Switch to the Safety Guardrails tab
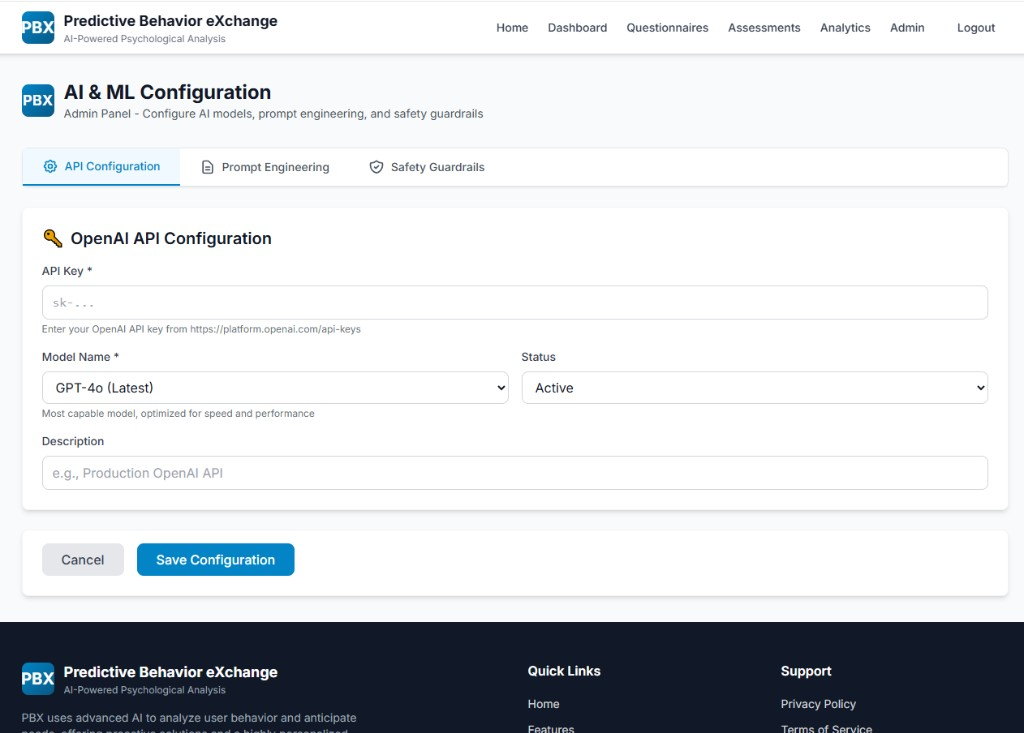The height and width of the screenshot is (733, 1024). pyautogui.click(x=427, y=167)
